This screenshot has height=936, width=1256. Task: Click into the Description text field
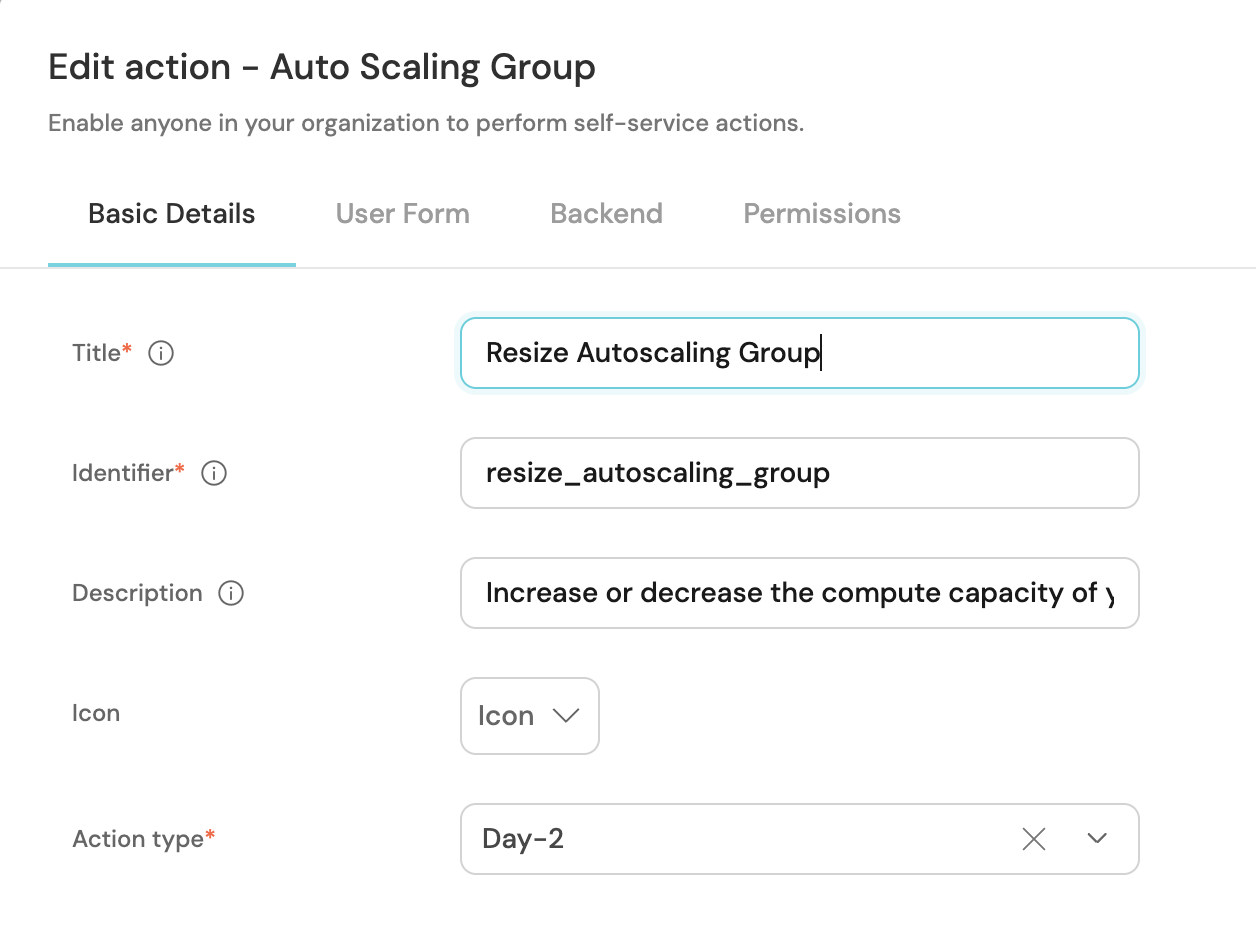798,593
